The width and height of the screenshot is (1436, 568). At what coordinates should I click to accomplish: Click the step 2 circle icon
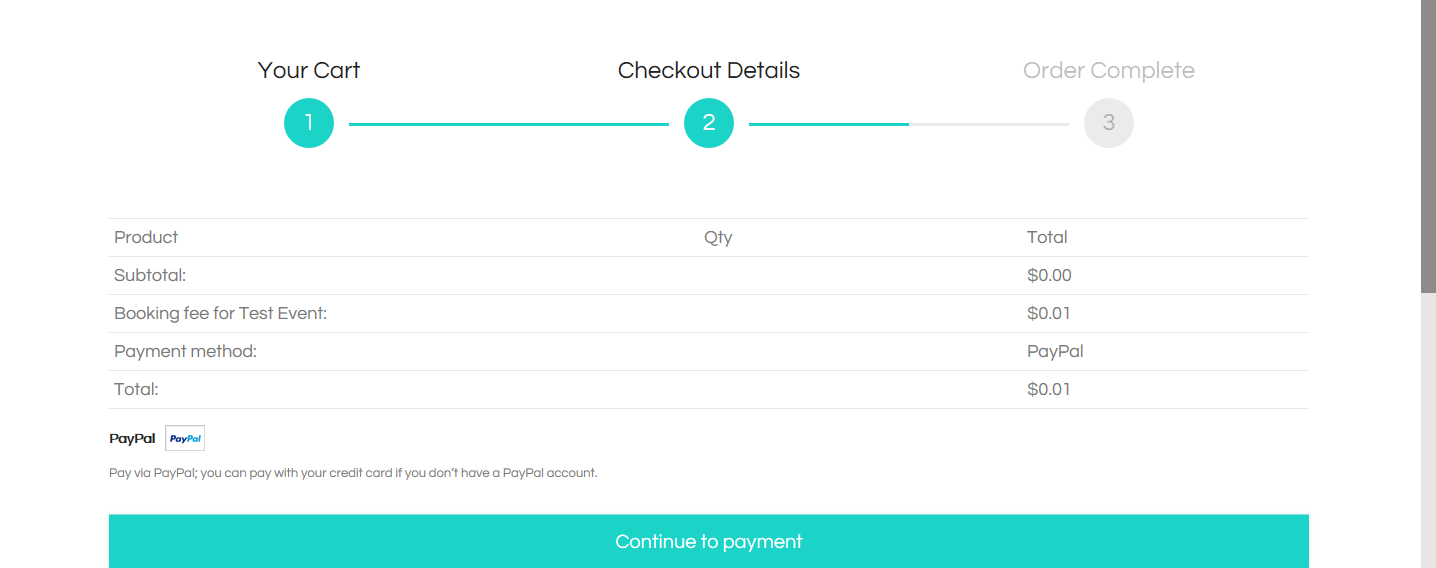(709, 123)
